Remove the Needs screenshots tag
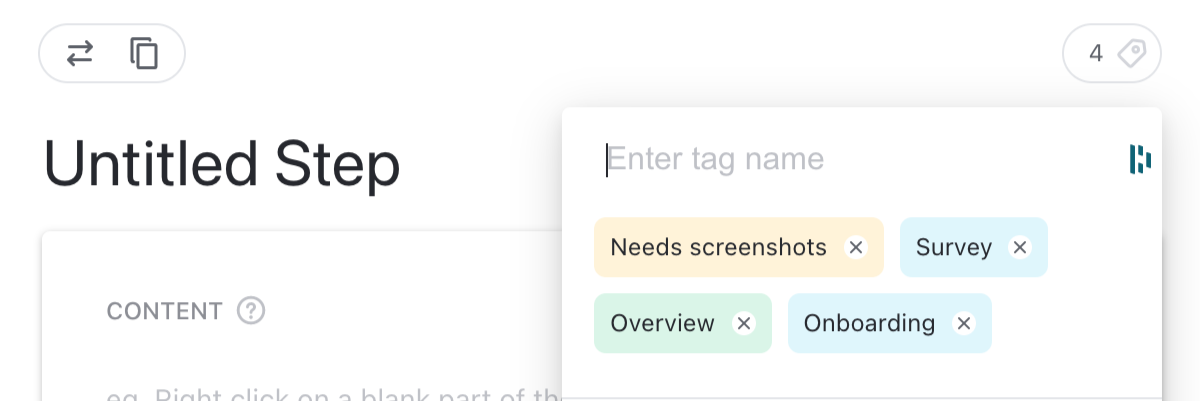Viewport: 1200px width, 401px height. (855, 247)
